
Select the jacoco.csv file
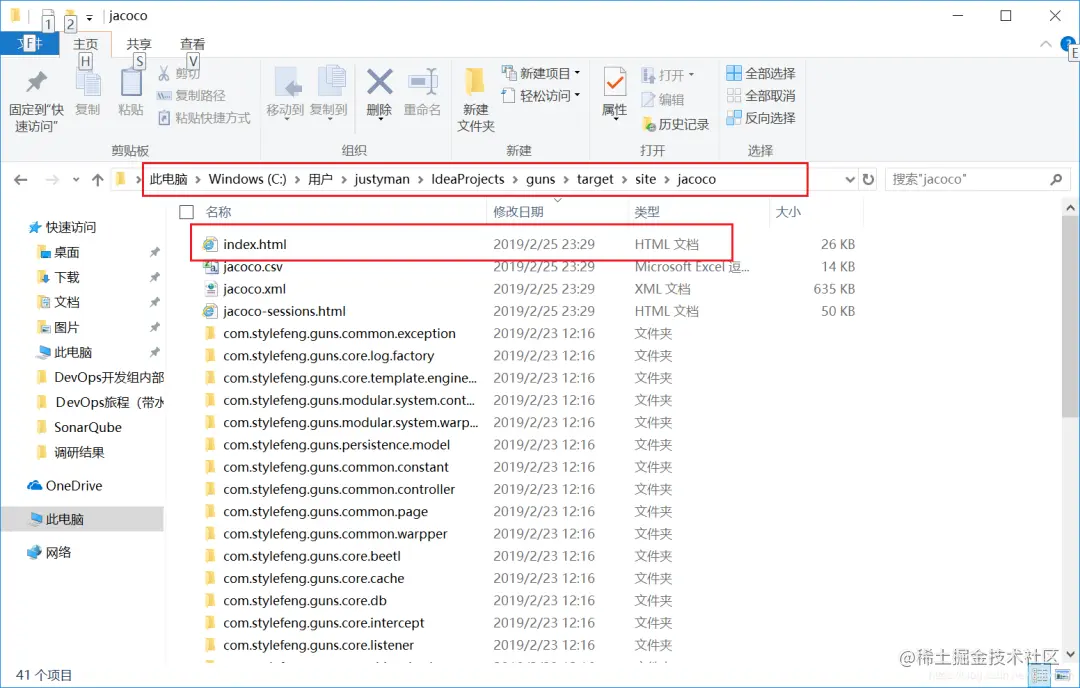coord(253,267)
